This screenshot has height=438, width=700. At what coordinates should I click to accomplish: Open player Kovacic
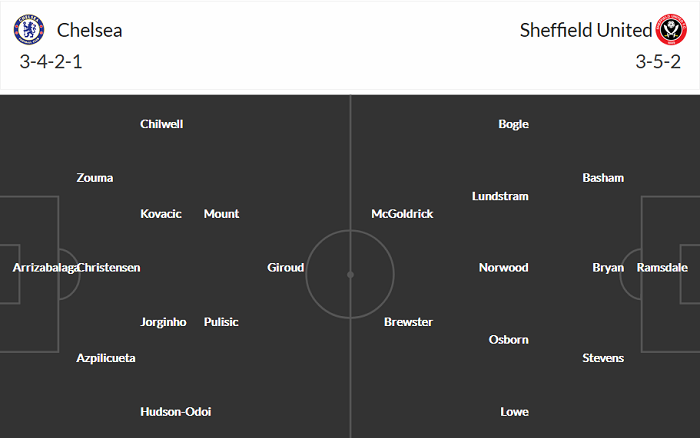point(161,214)
